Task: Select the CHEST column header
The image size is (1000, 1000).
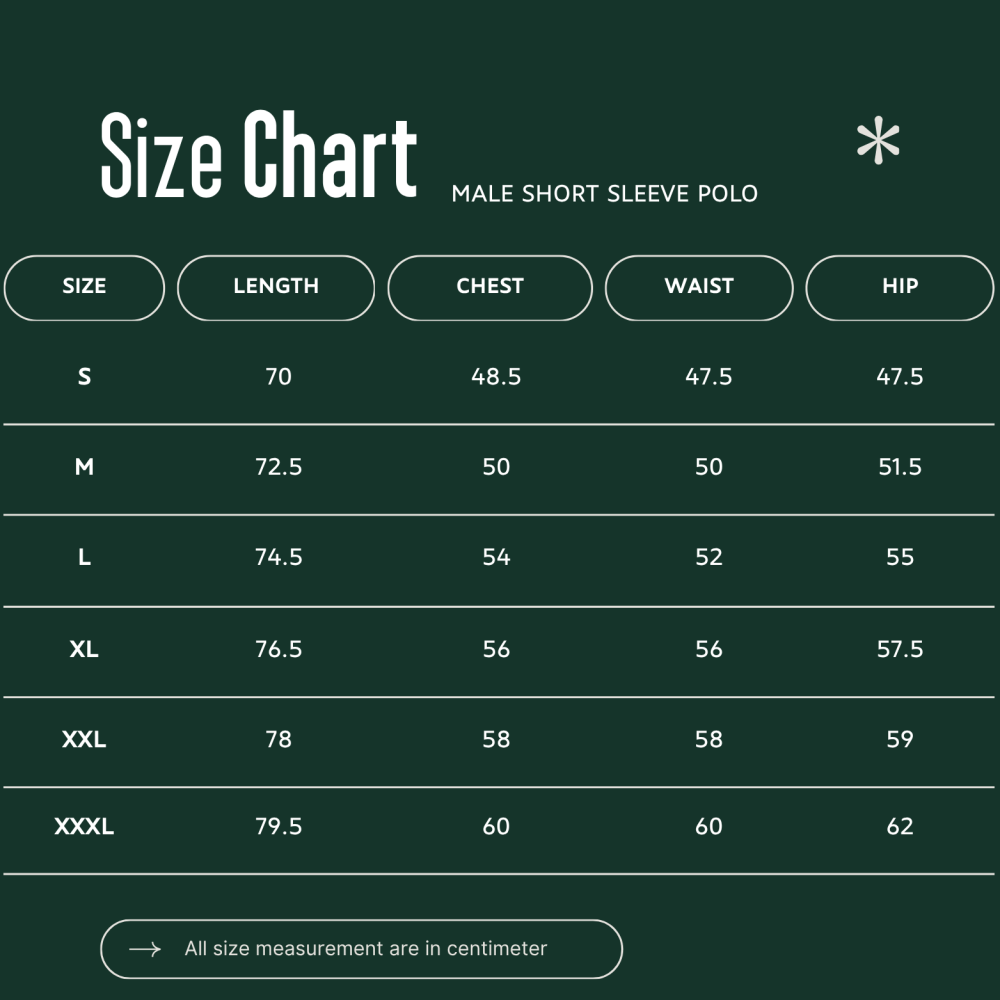Action: pos(490,287)
